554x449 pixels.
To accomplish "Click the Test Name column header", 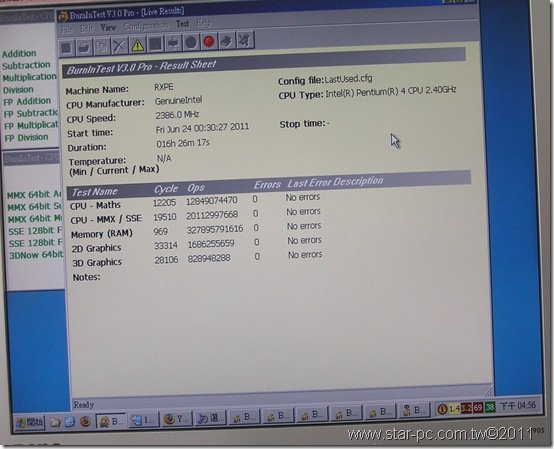I will pos(95,192).
